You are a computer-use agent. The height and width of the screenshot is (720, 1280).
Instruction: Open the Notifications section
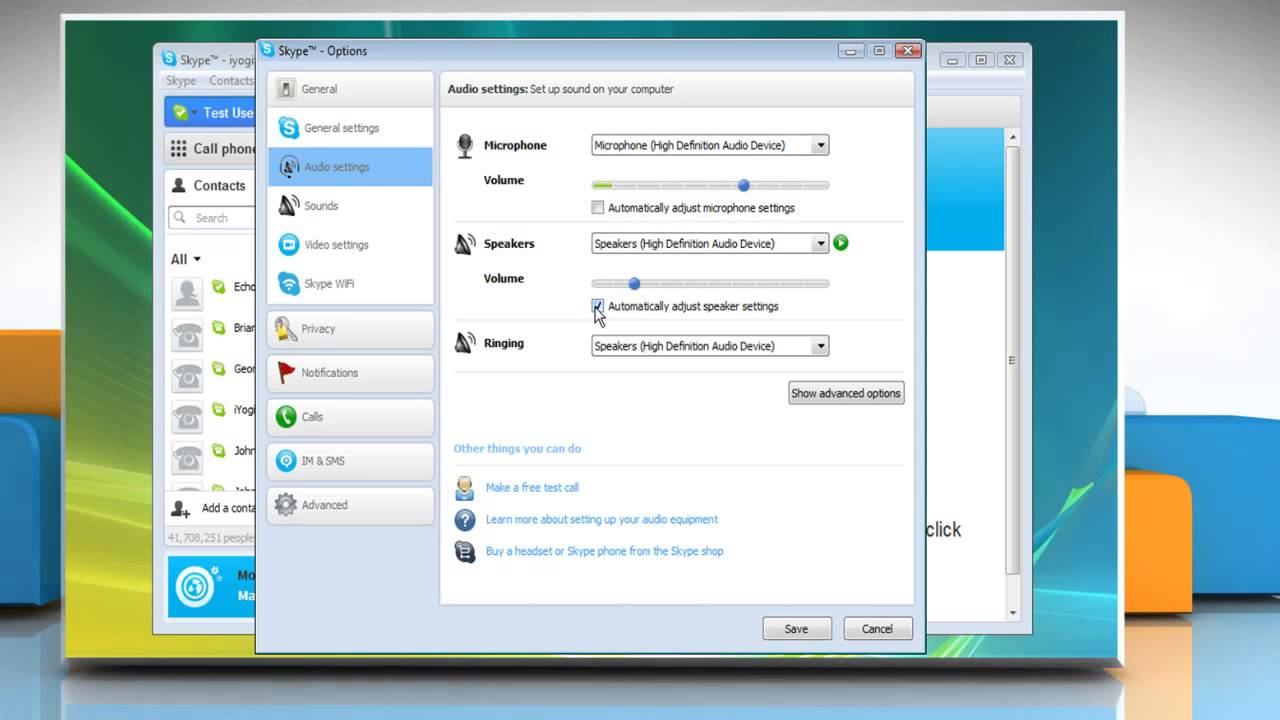click(350, 373)
